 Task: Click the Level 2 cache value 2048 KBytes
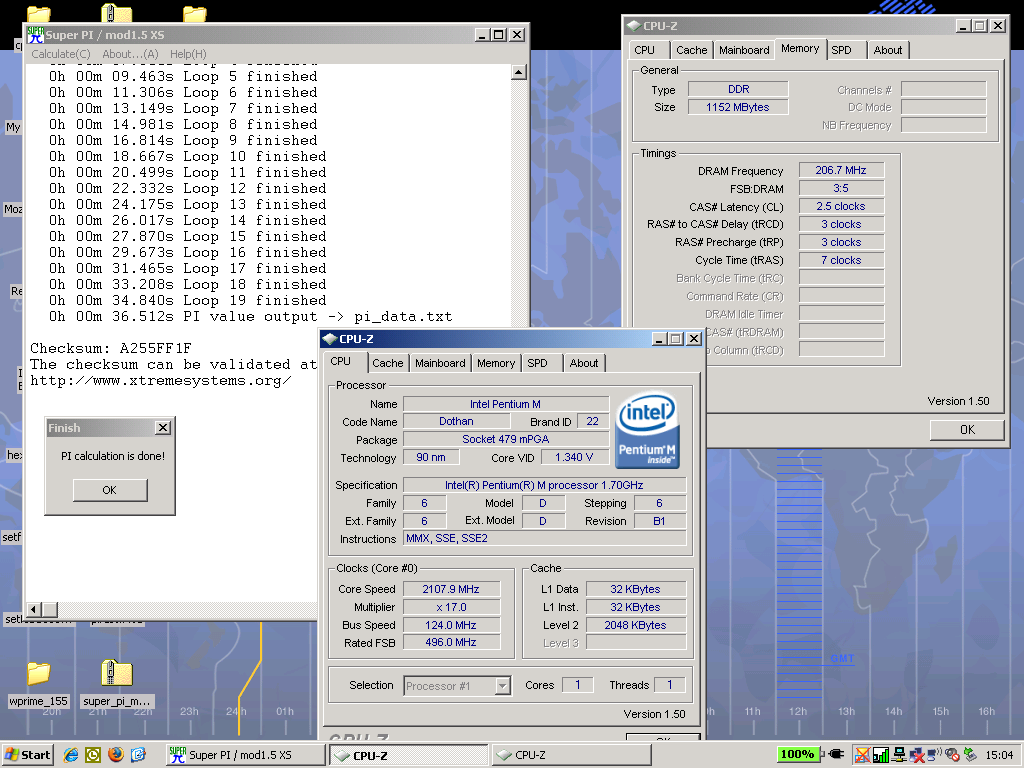click(636, 625)
